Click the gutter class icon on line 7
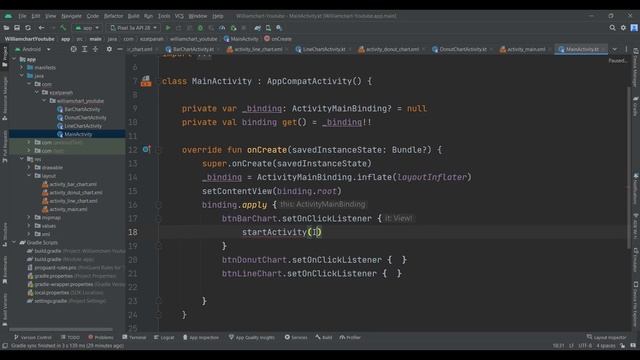Image resolution: width=640 pixels, height=360 pixels. pyautogui.click(x=146, y=81)
